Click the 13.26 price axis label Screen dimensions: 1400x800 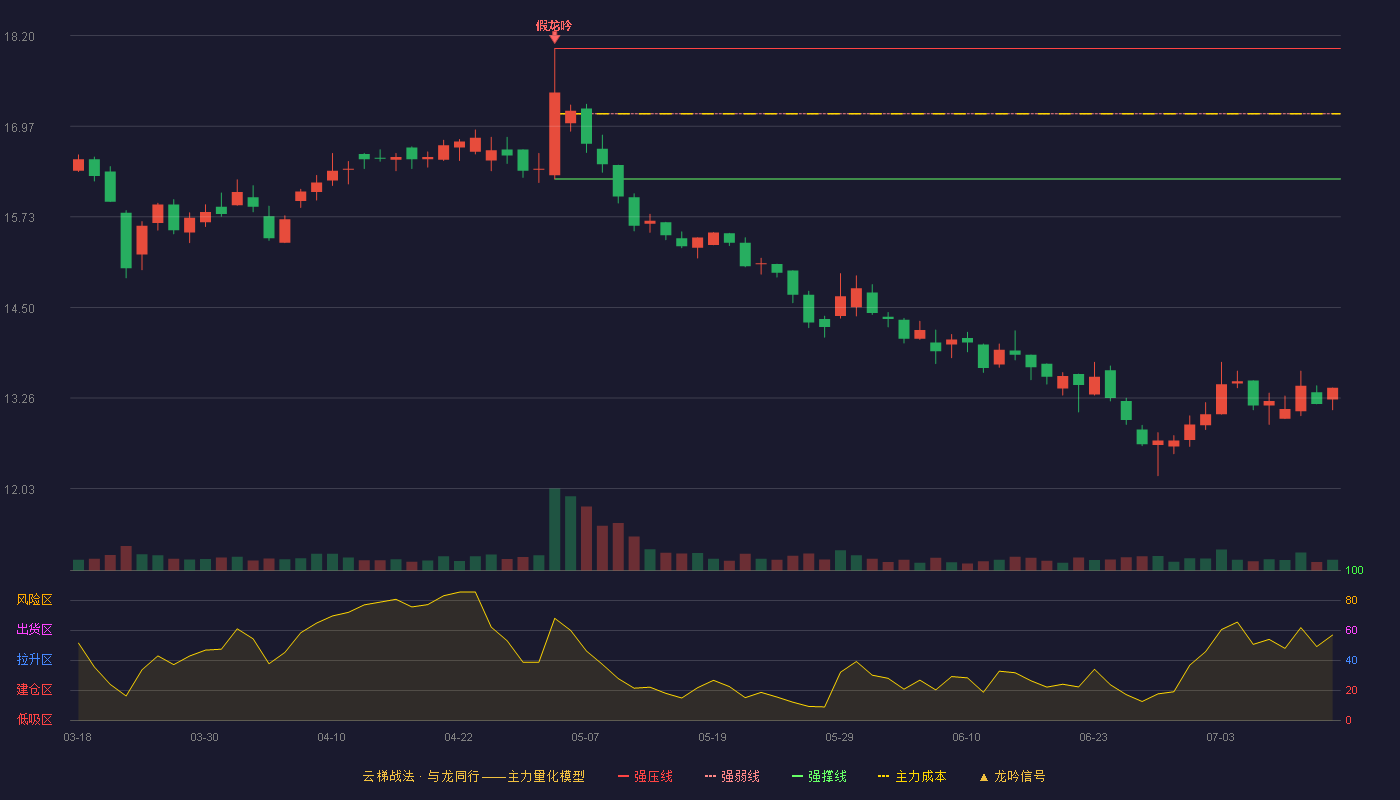(19, 399)
